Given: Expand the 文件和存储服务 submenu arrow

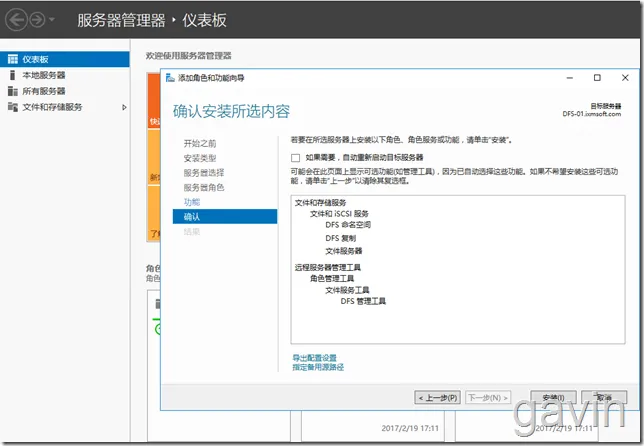Looking at the screenshot, I should tap(124, 107).
